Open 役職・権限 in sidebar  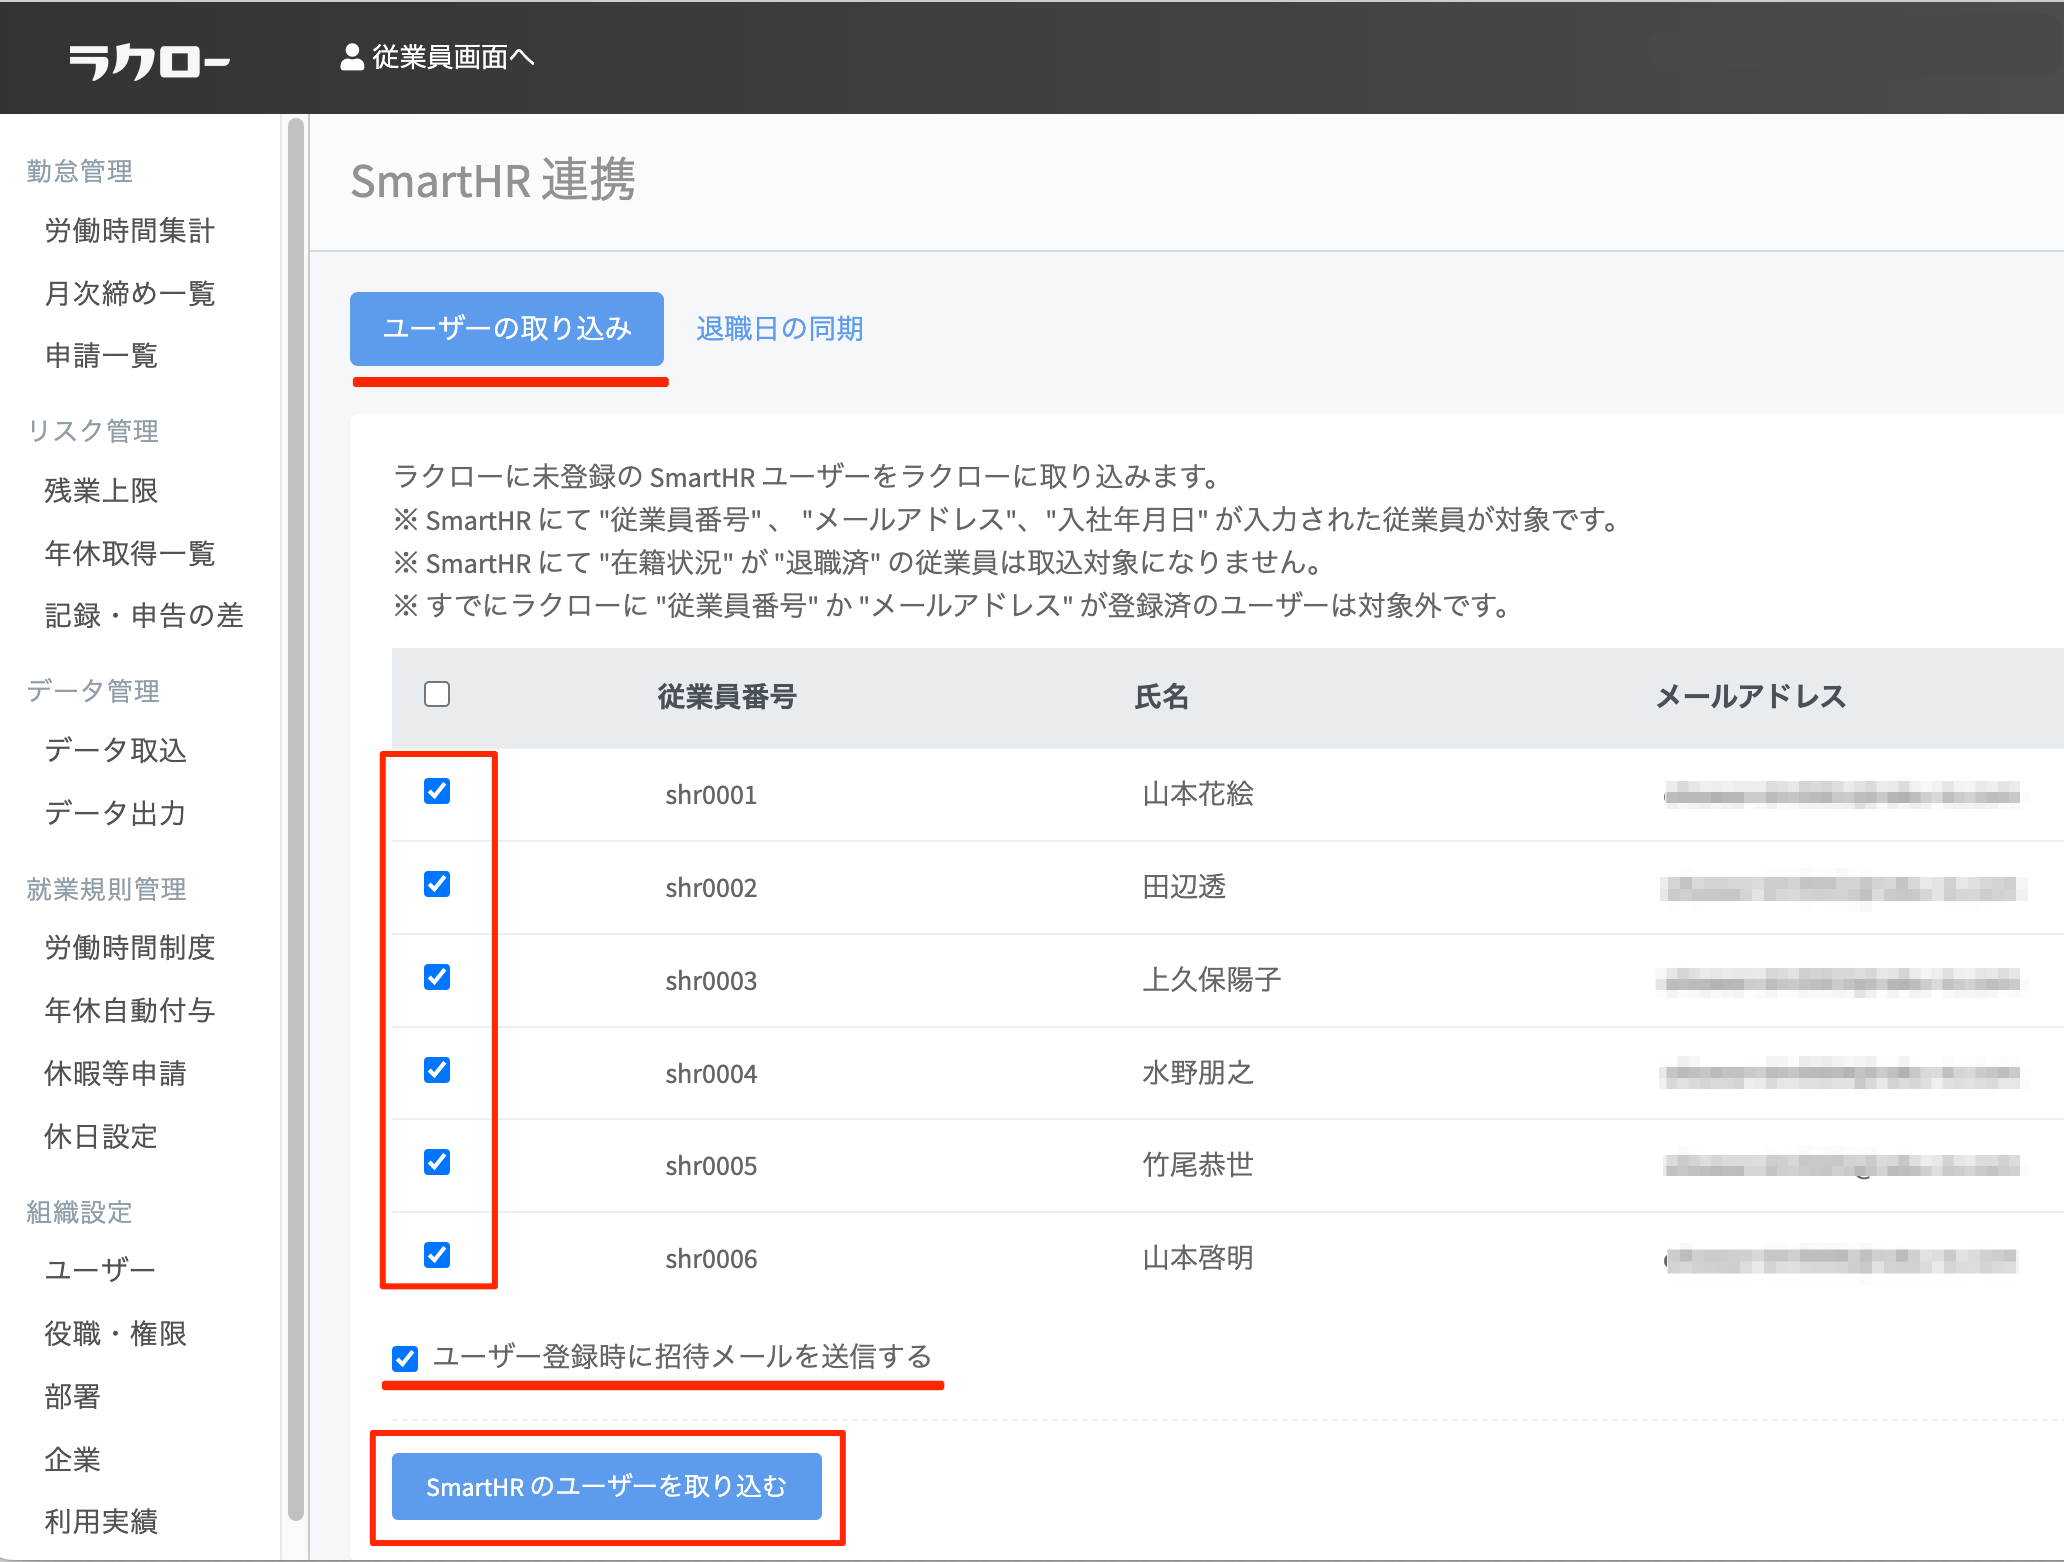point(116,1334)
